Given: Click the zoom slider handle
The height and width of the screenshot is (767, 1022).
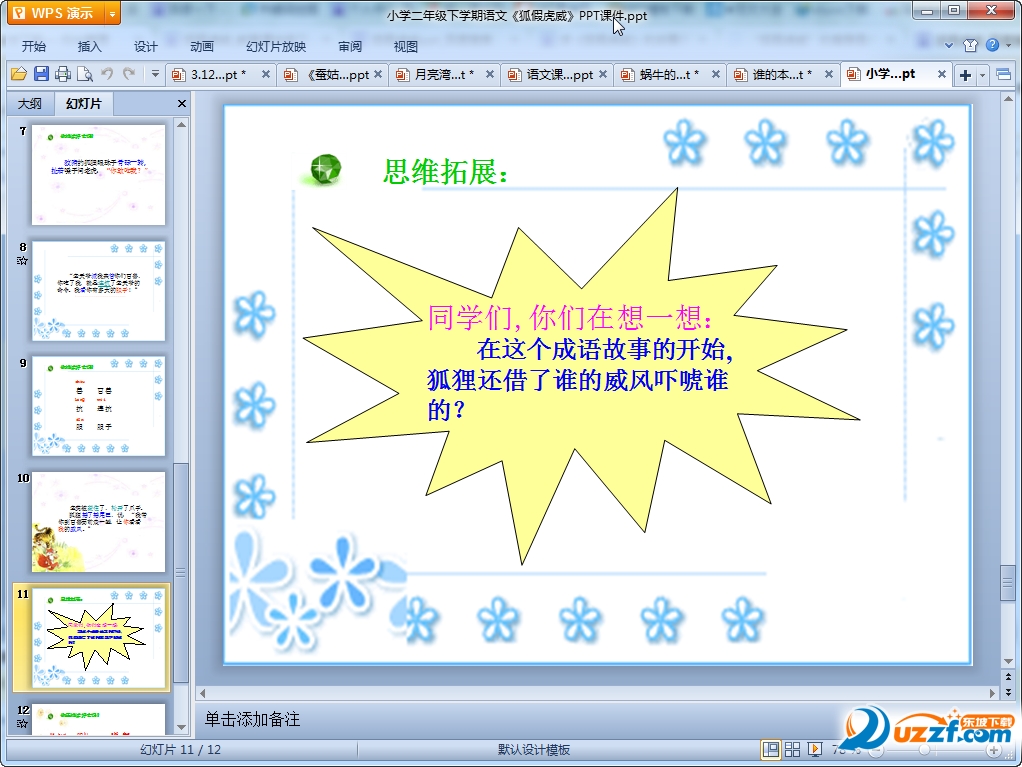Looking at the screenshot, I should pyautogui.click(x=924, y=751).
